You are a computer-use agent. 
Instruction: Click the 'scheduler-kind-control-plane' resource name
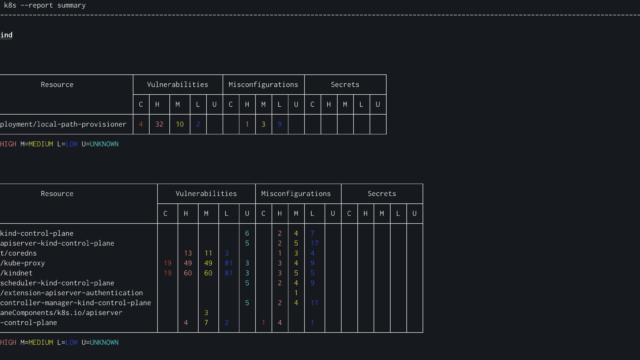(x=57, y=283)
